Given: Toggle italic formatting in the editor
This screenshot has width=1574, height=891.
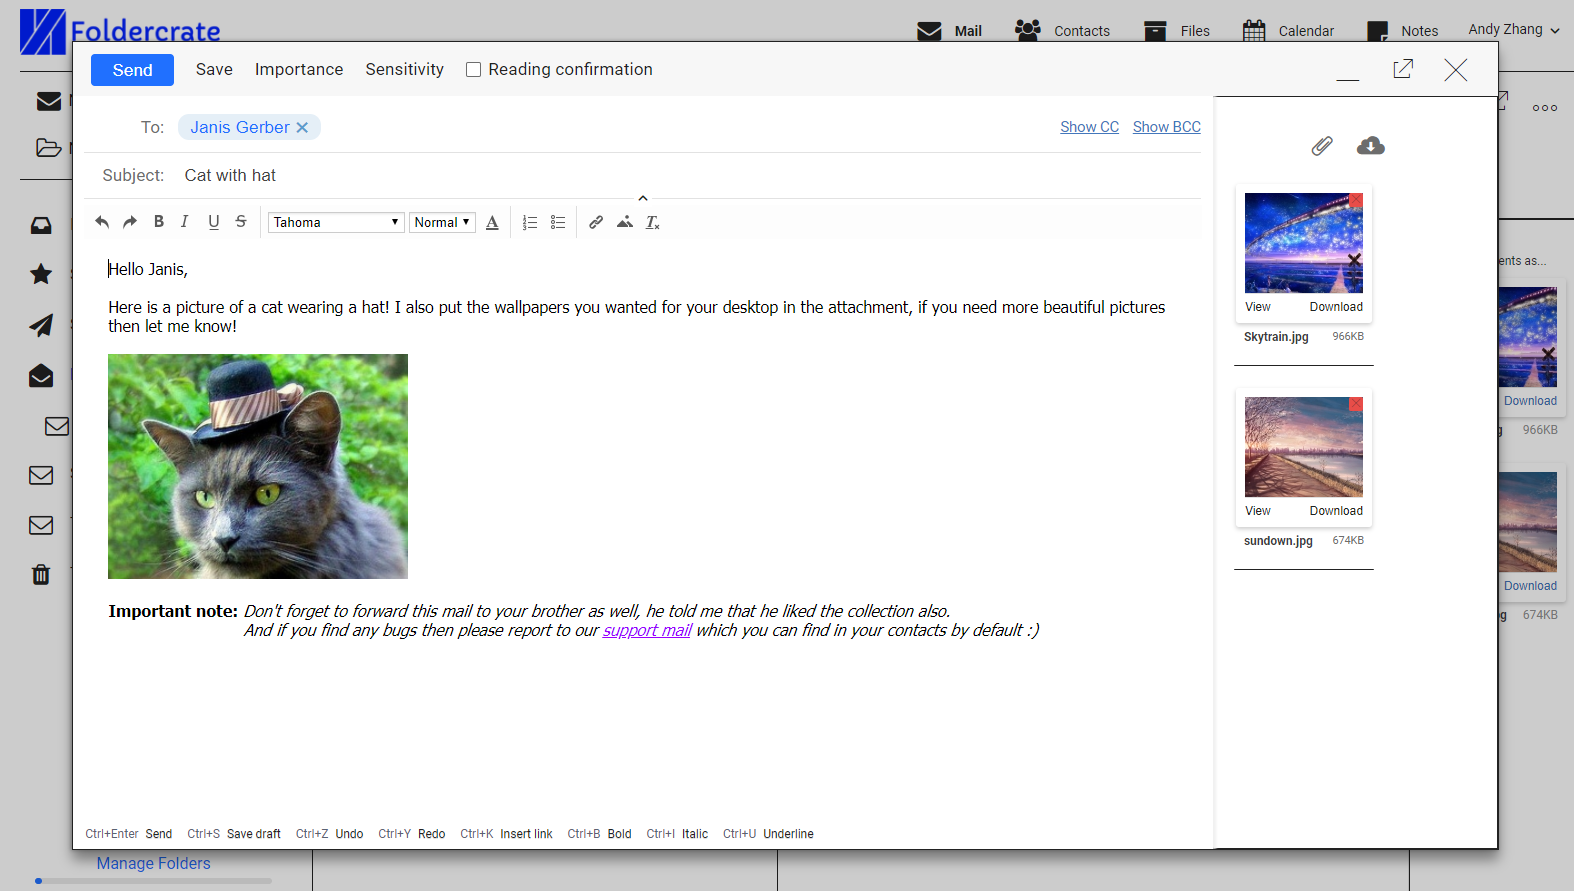Looking at the screenshot, I should tap(185, 222).
